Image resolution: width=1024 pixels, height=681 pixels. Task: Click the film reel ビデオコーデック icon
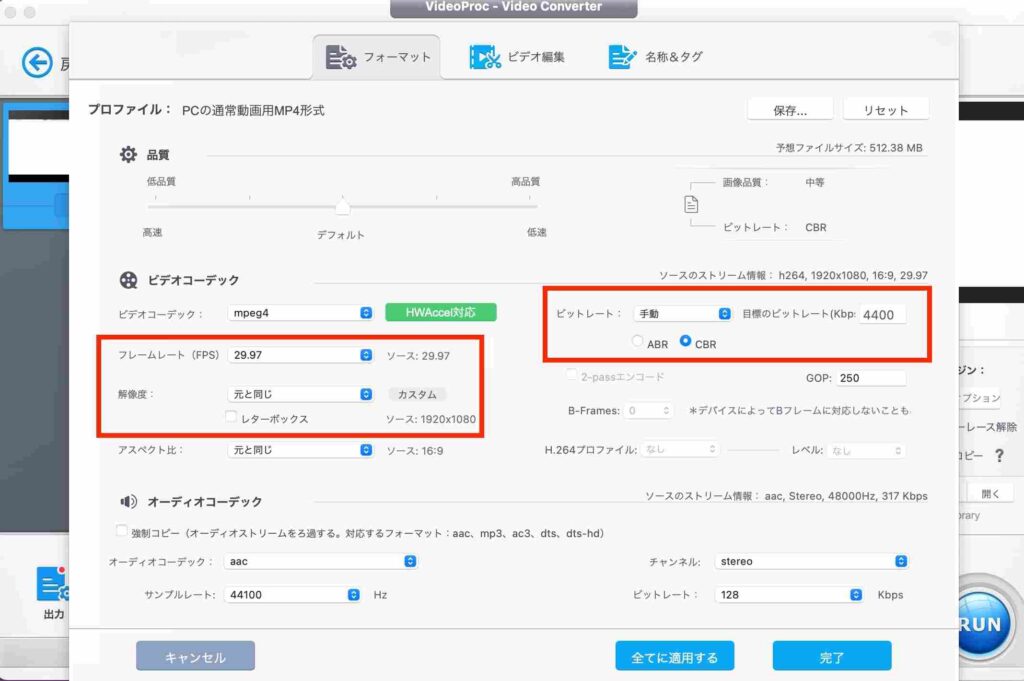click(x=129, y=280)
